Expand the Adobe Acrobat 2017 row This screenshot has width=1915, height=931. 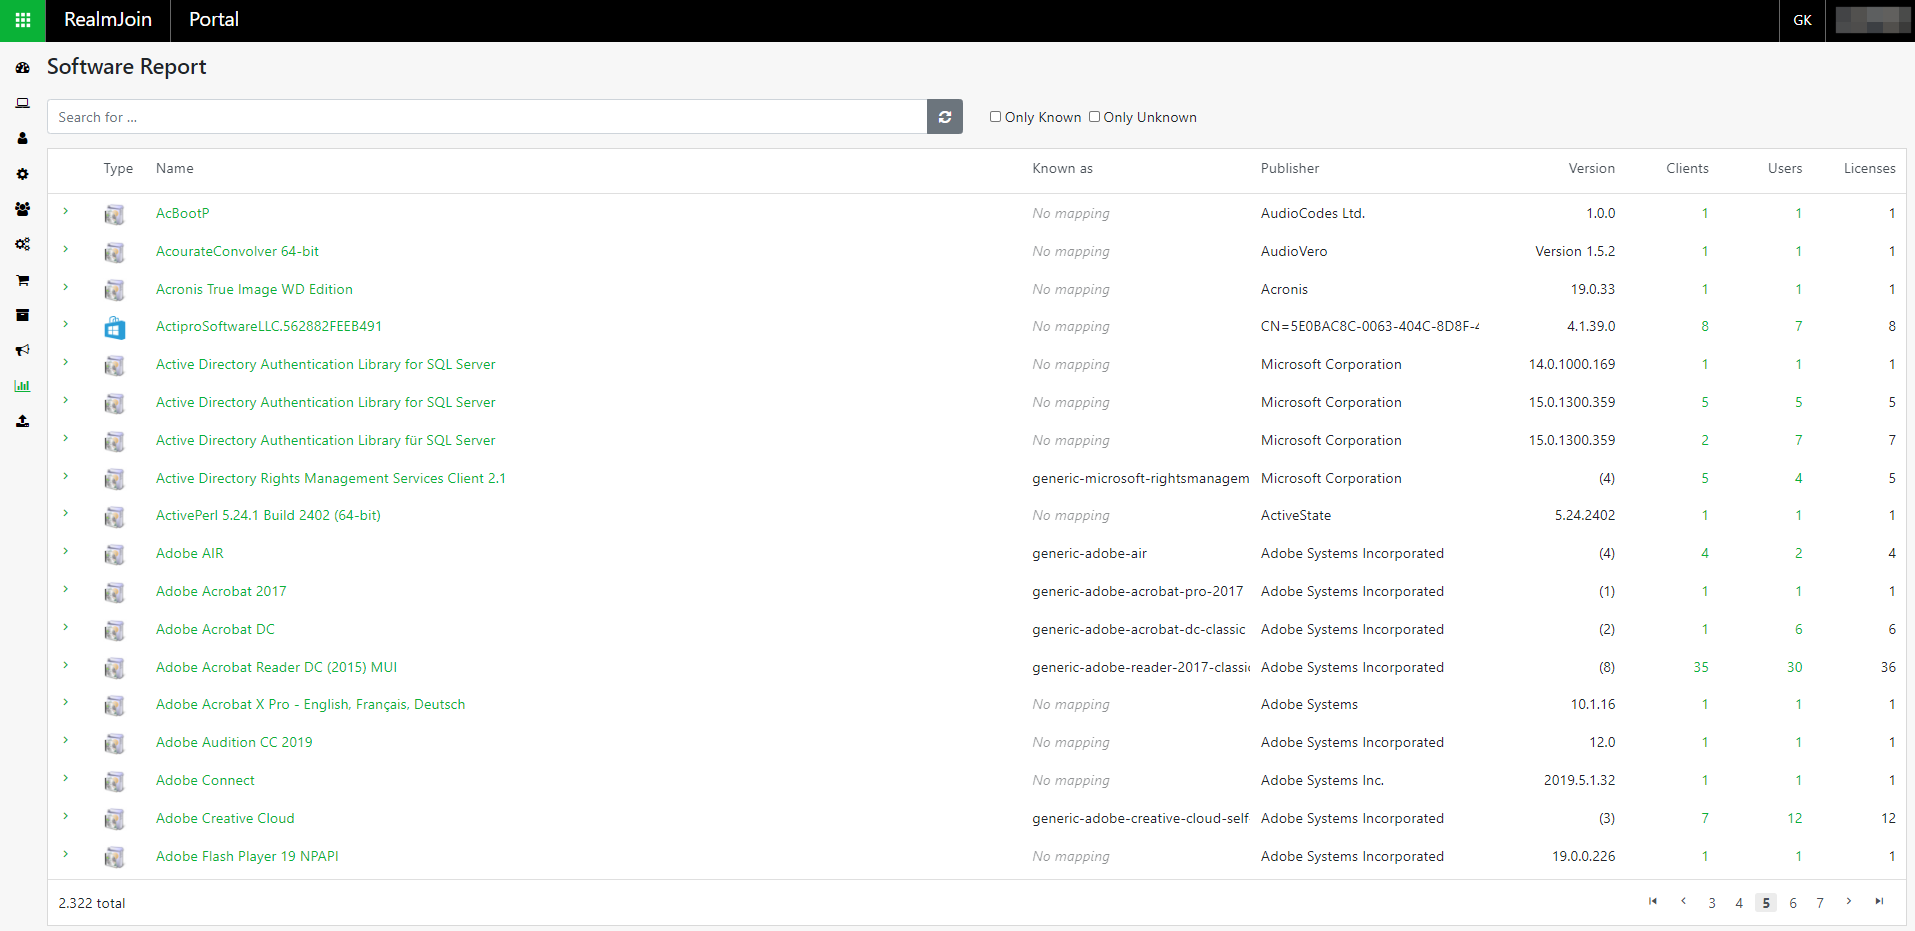pyautogui.click(x=66, y=590)
